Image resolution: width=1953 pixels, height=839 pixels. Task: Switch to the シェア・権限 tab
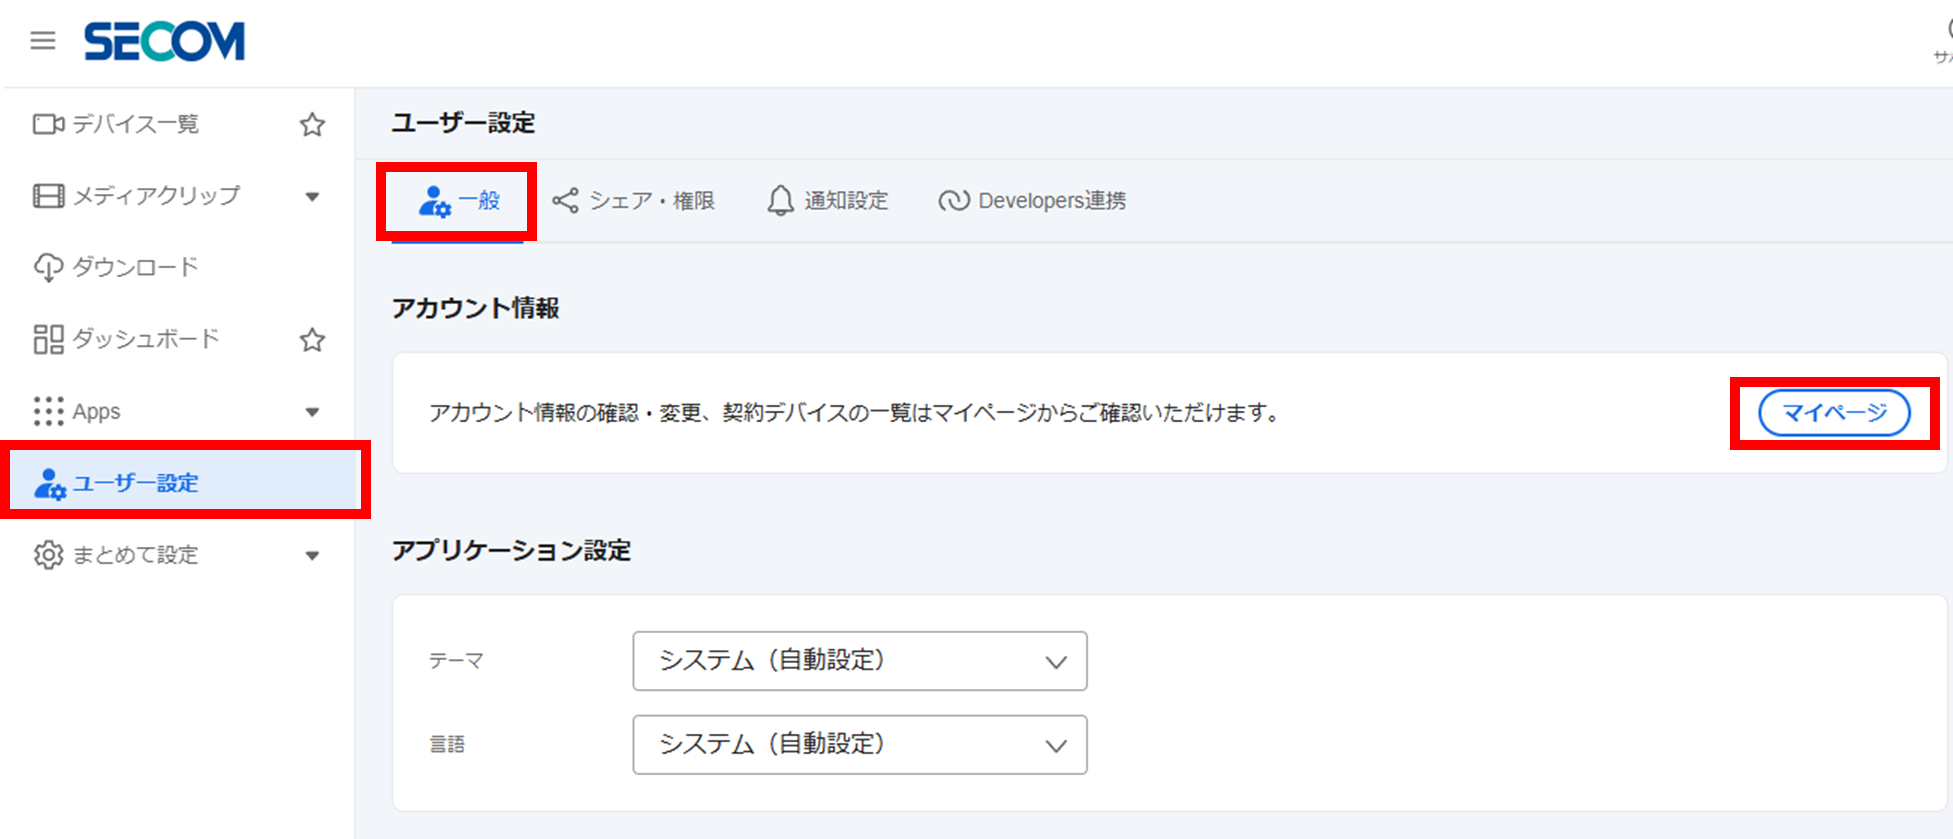(633, 201)
